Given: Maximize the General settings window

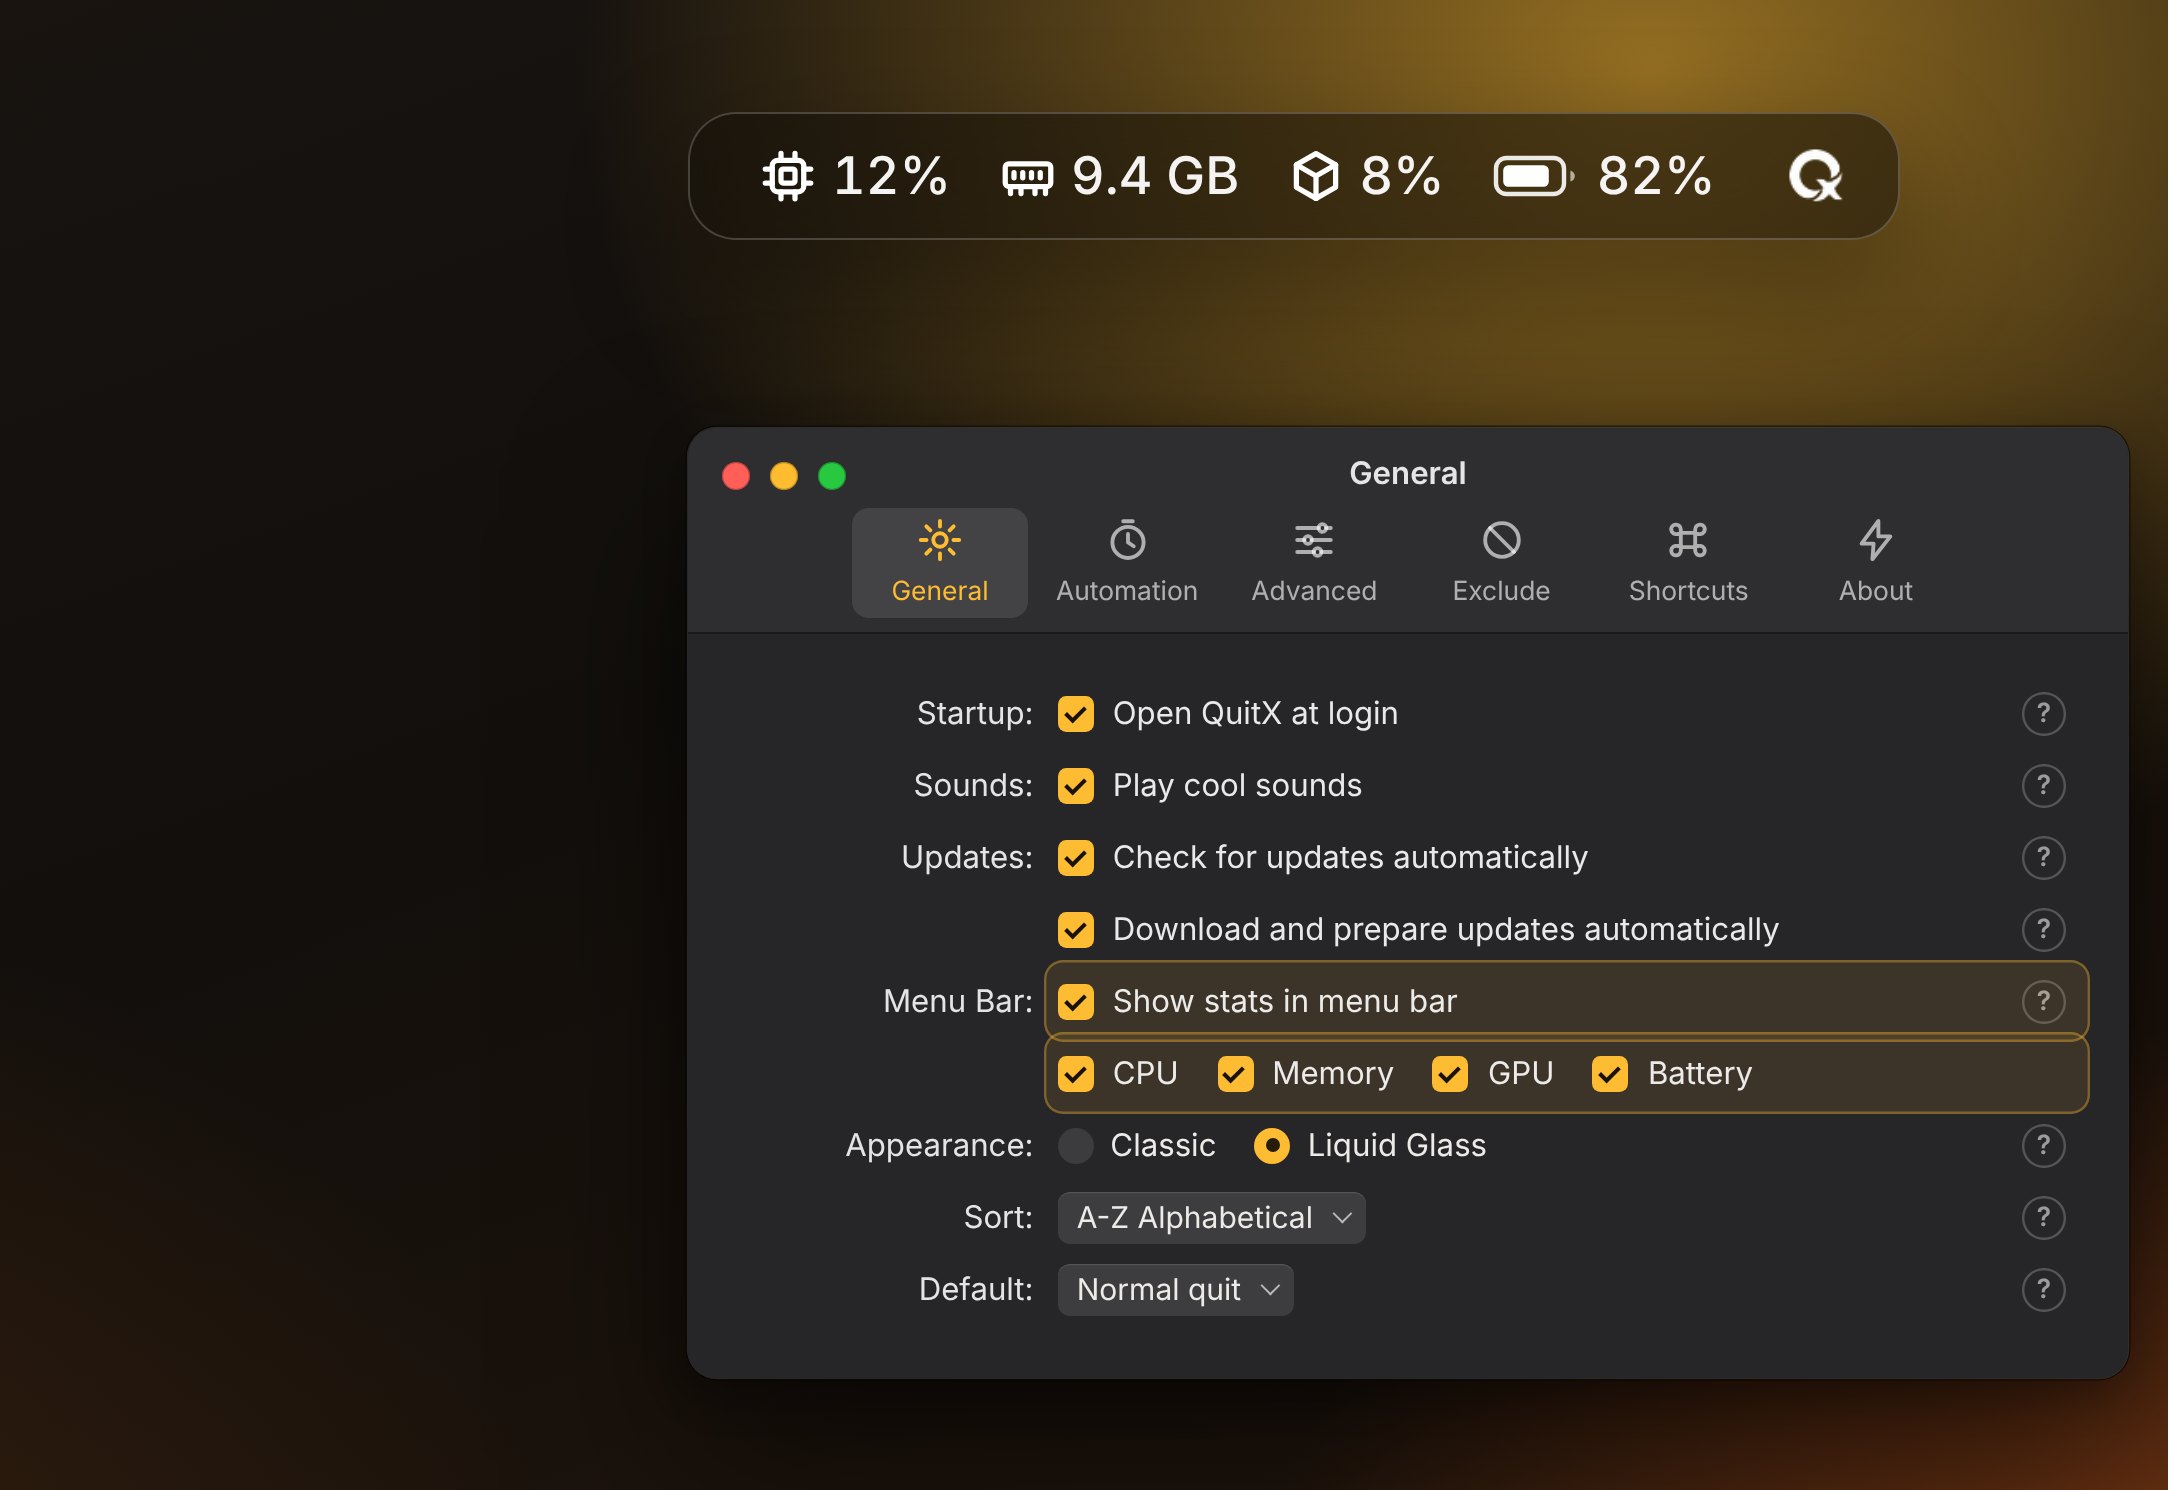Looking at the screenshot, I should pyautogui.click(x=832, y=476).
